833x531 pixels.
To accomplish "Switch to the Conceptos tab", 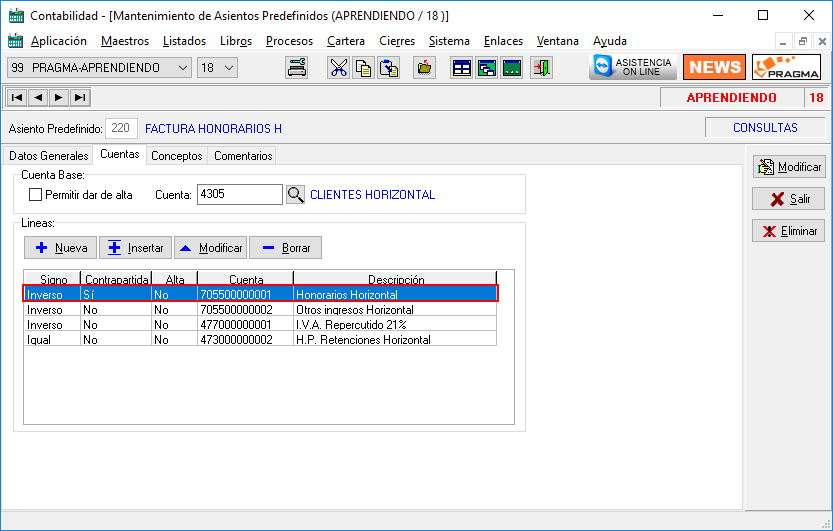I will (x=176, y=156).
